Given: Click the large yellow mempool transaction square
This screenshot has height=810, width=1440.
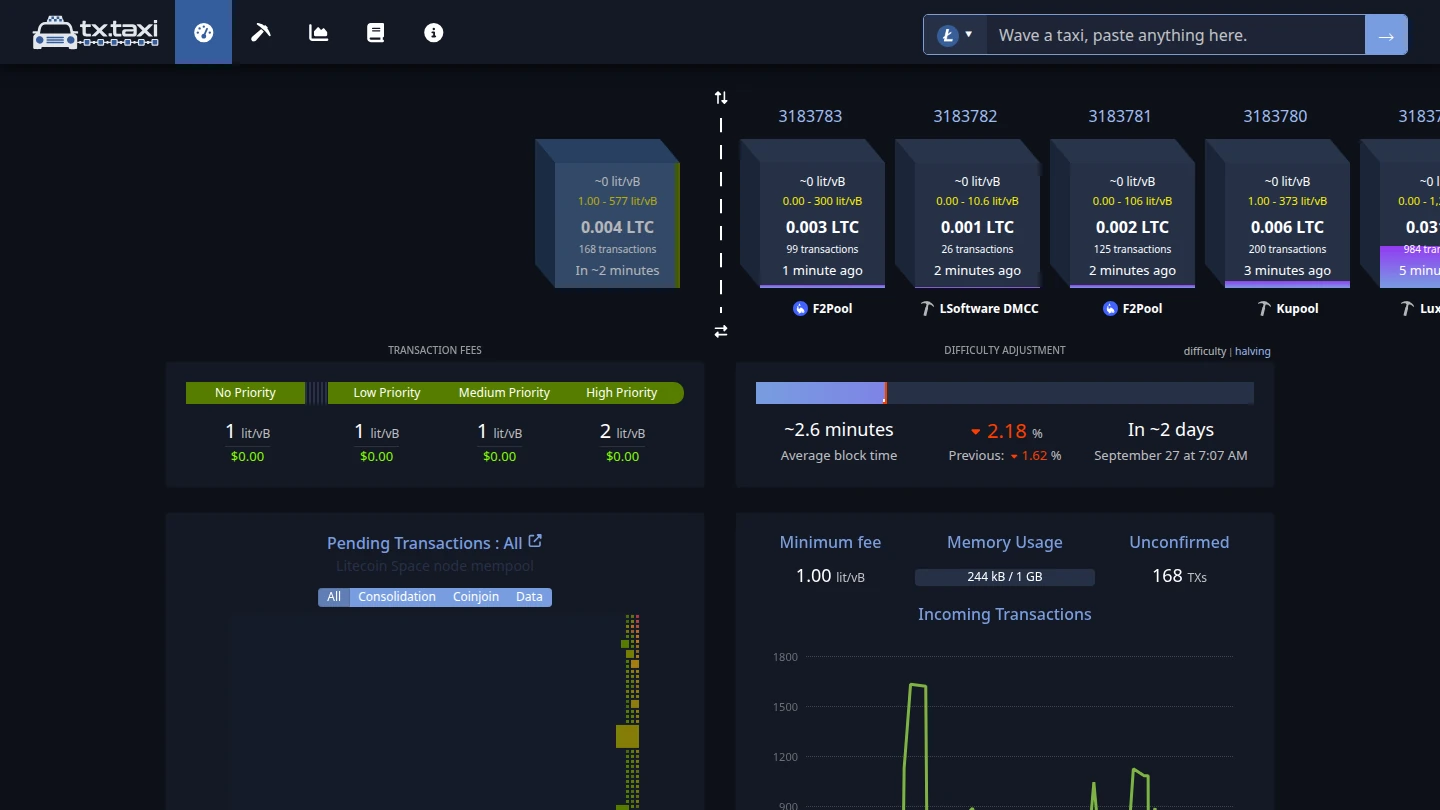Looking at the screenshot, I should tap(627, 737).
